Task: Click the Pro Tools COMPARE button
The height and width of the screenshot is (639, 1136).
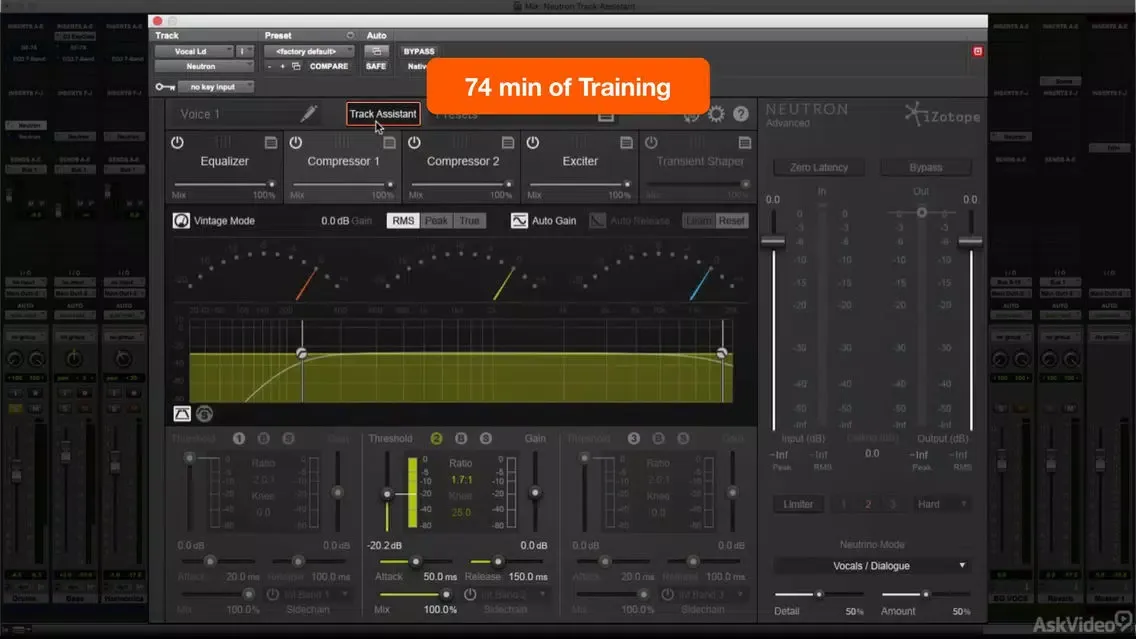Action: click(x=329, y=66)
